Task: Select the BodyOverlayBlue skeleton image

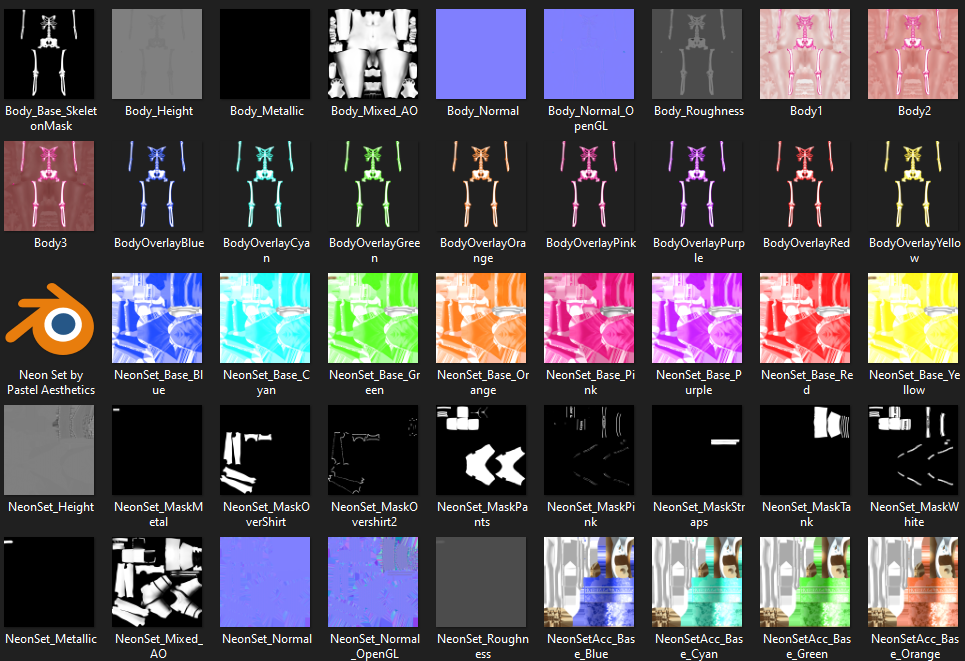Action: (157, 186)
